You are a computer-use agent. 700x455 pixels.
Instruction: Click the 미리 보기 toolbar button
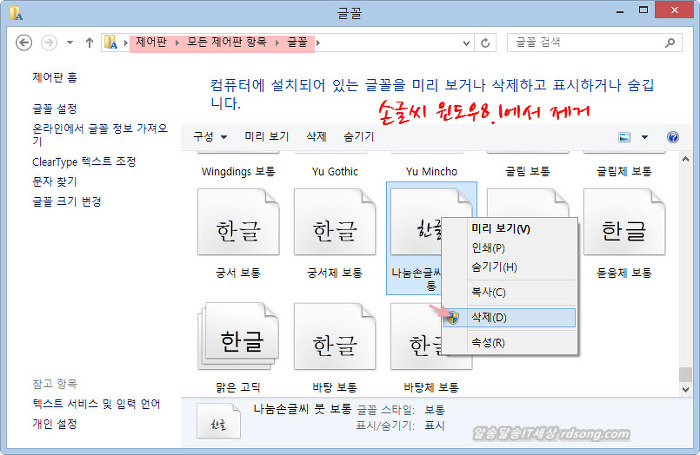[266, 136]
